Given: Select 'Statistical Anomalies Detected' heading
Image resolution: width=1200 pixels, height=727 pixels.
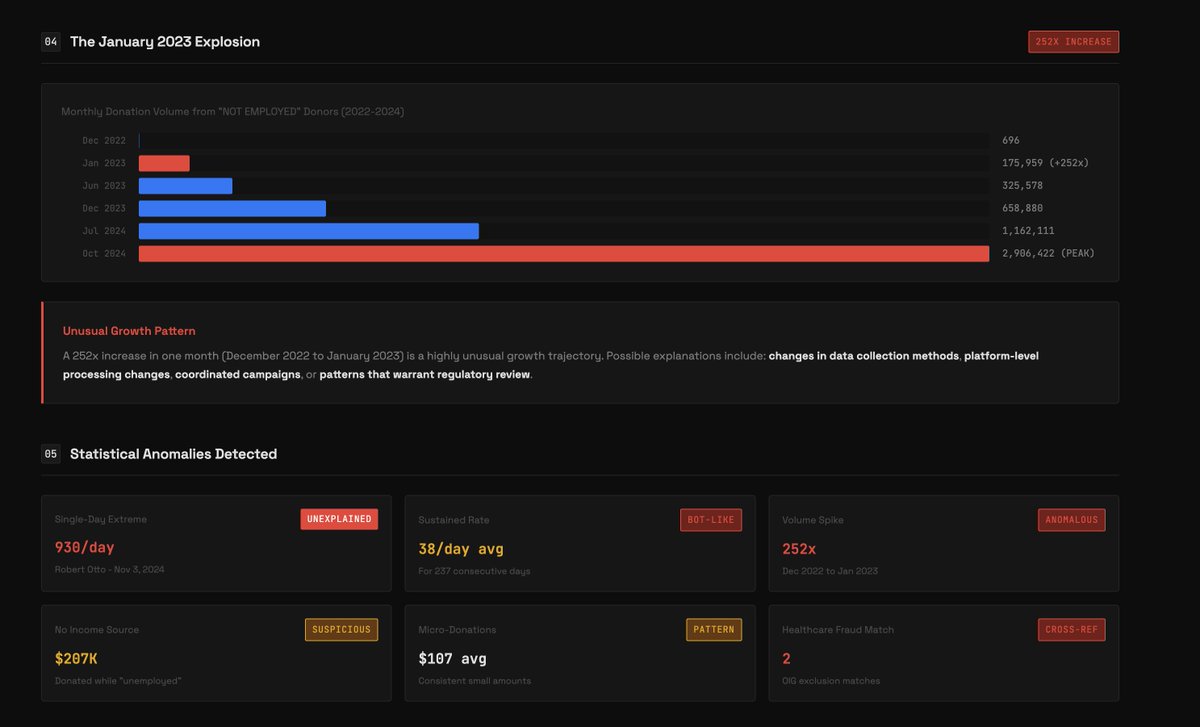Looking at the screenshot, I should point(173,454).
